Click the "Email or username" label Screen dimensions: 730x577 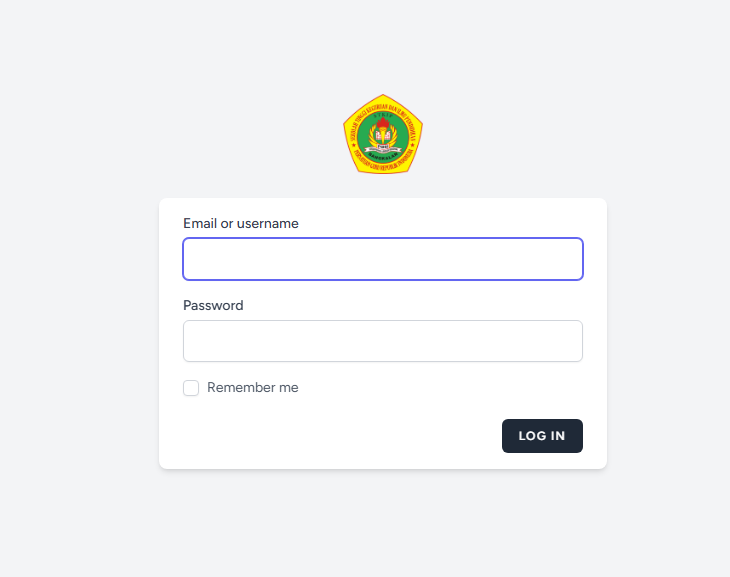pyautogui.click(x=241, y=224)
